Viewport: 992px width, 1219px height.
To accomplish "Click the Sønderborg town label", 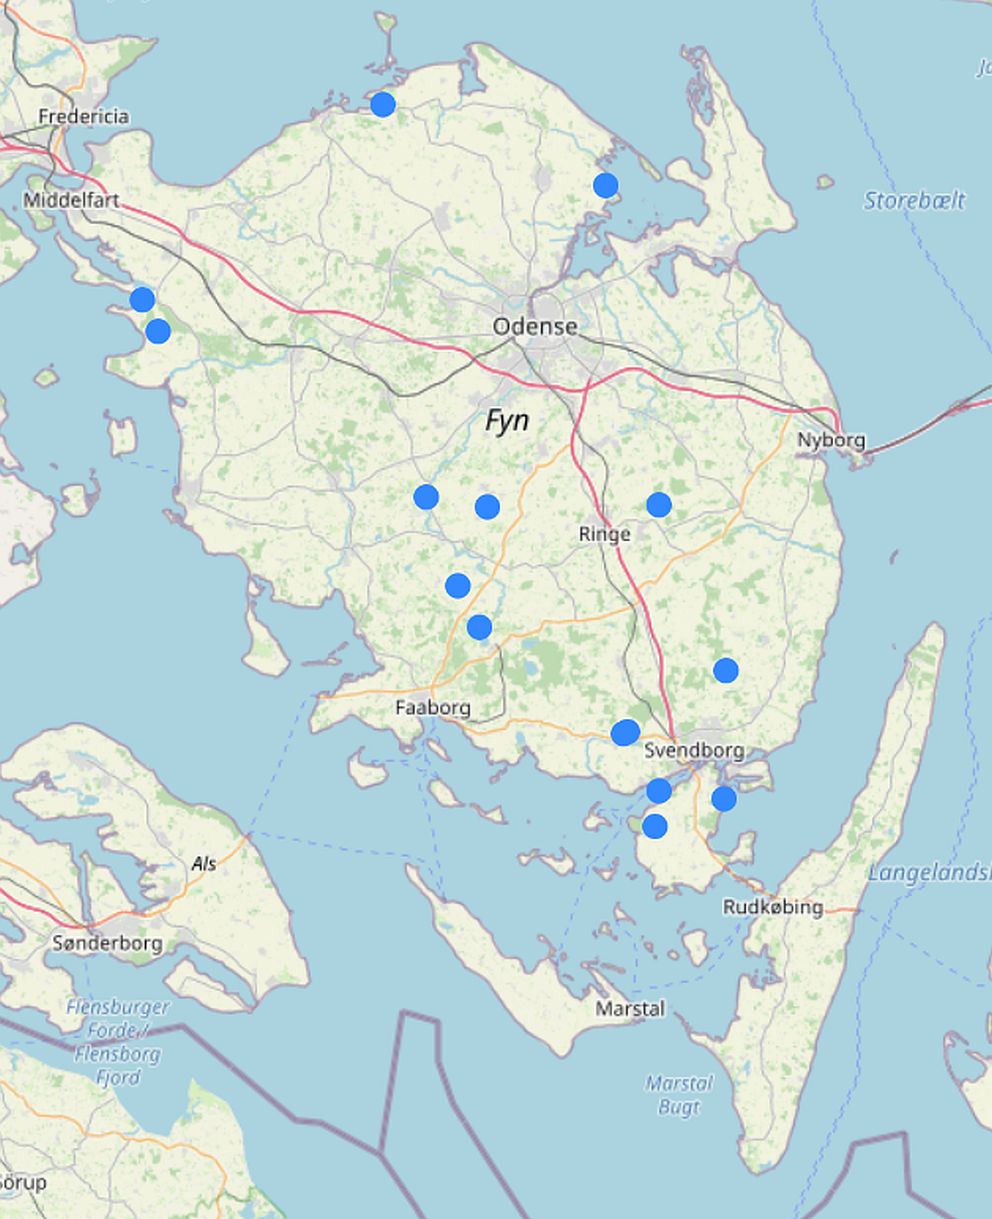I will point(107,942).
